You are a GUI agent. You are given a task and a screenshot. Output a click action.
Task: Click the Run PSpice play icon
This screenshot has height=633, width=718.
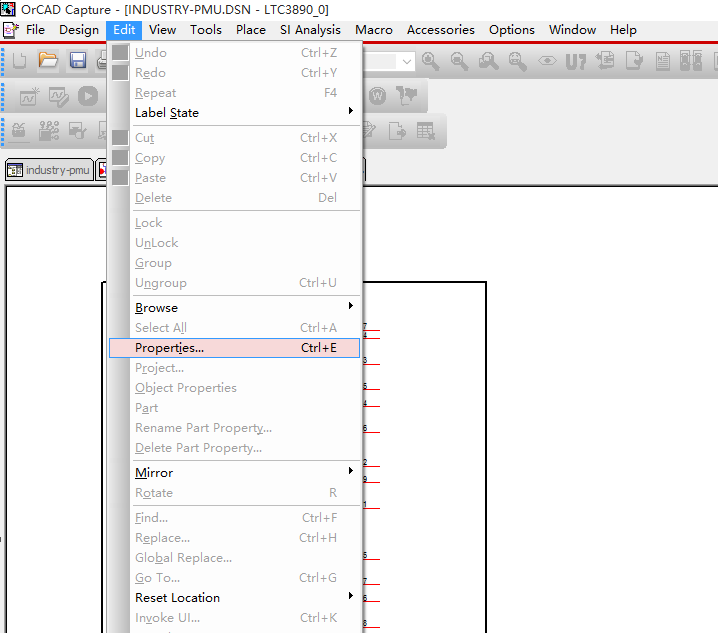(88, 96)
